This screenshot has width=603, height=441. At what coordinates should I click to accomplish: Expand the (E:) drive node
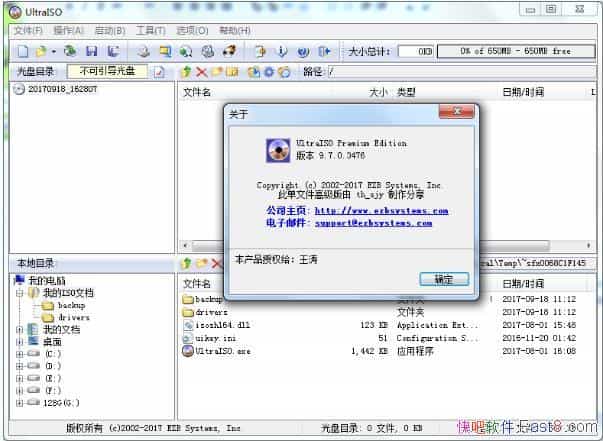(x=20, y=378)
